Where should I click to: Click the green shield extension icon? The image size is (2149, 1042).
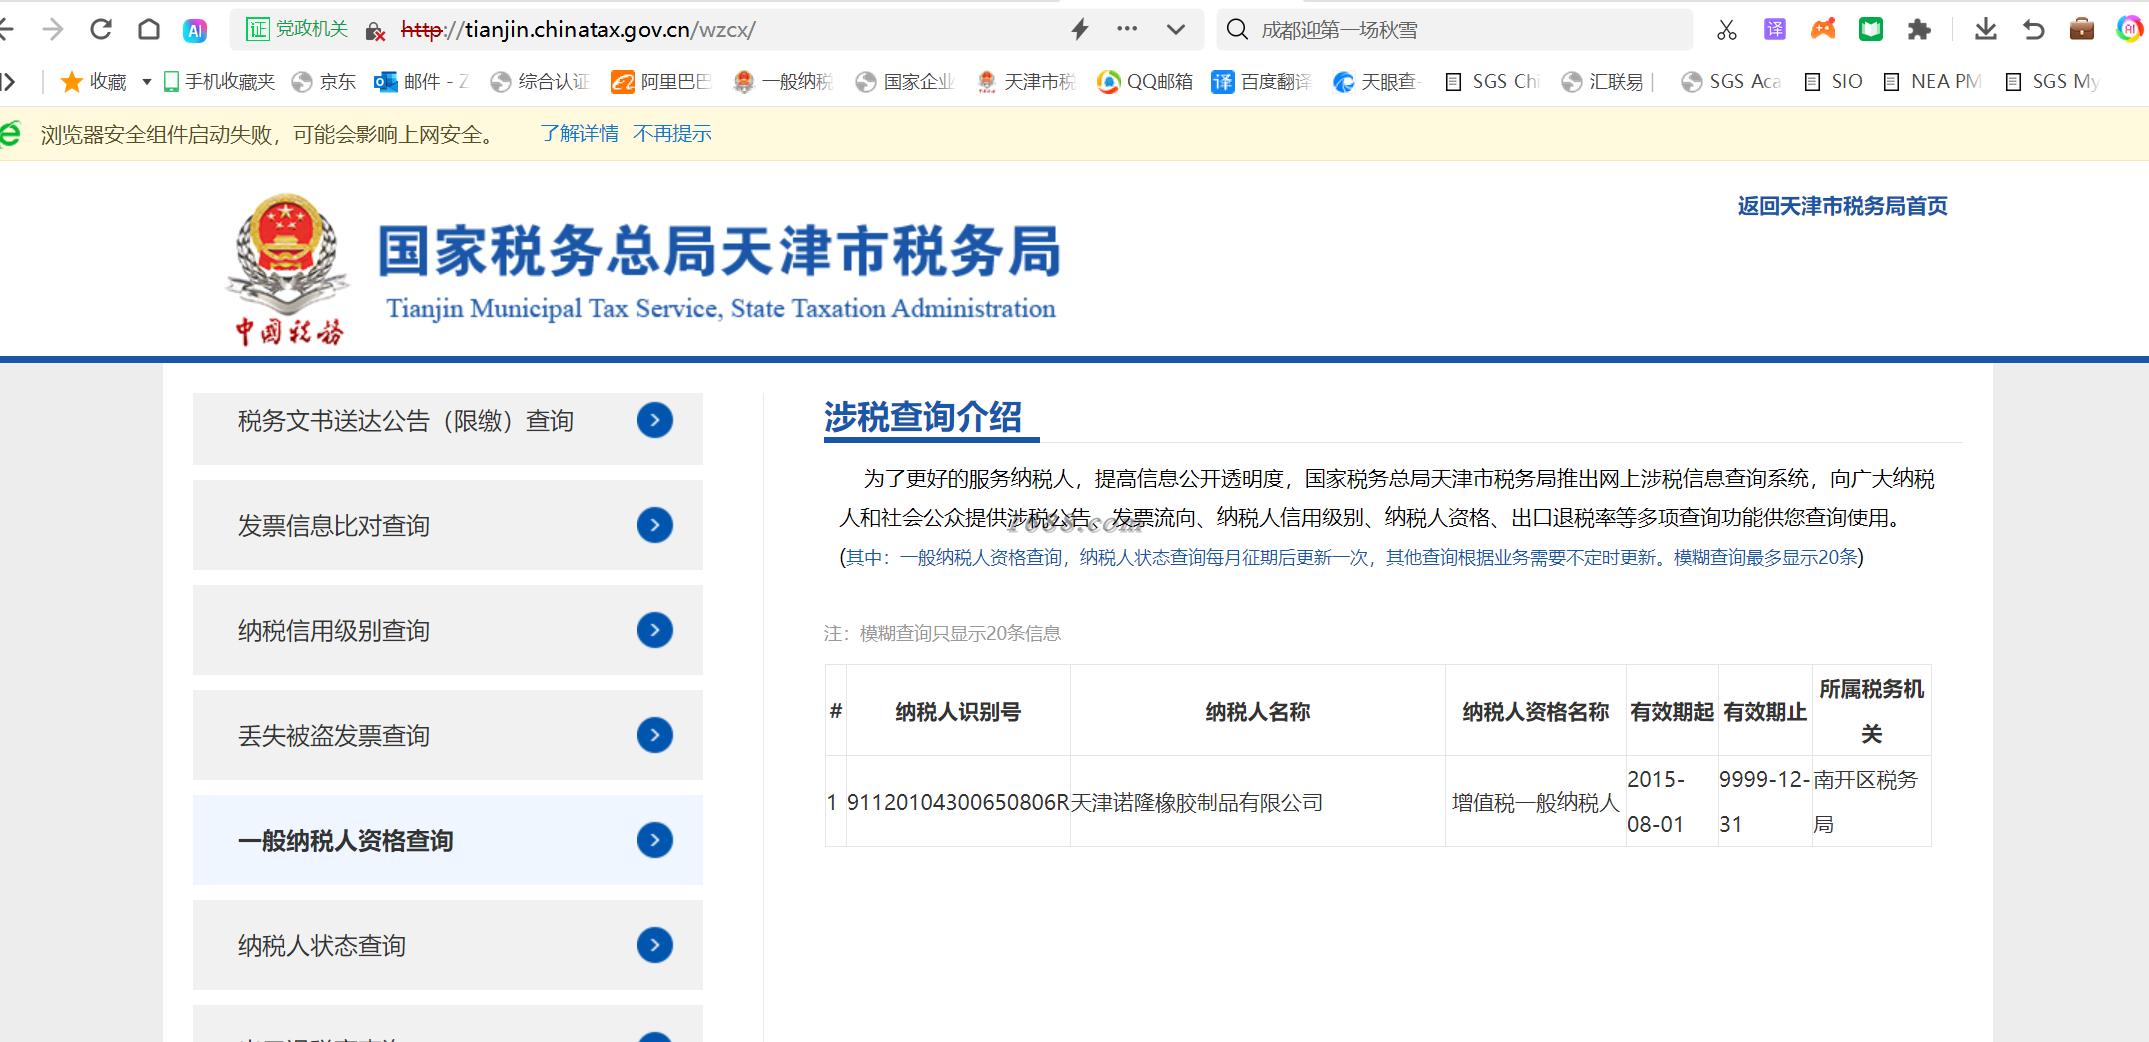(x=1871, y=30)
